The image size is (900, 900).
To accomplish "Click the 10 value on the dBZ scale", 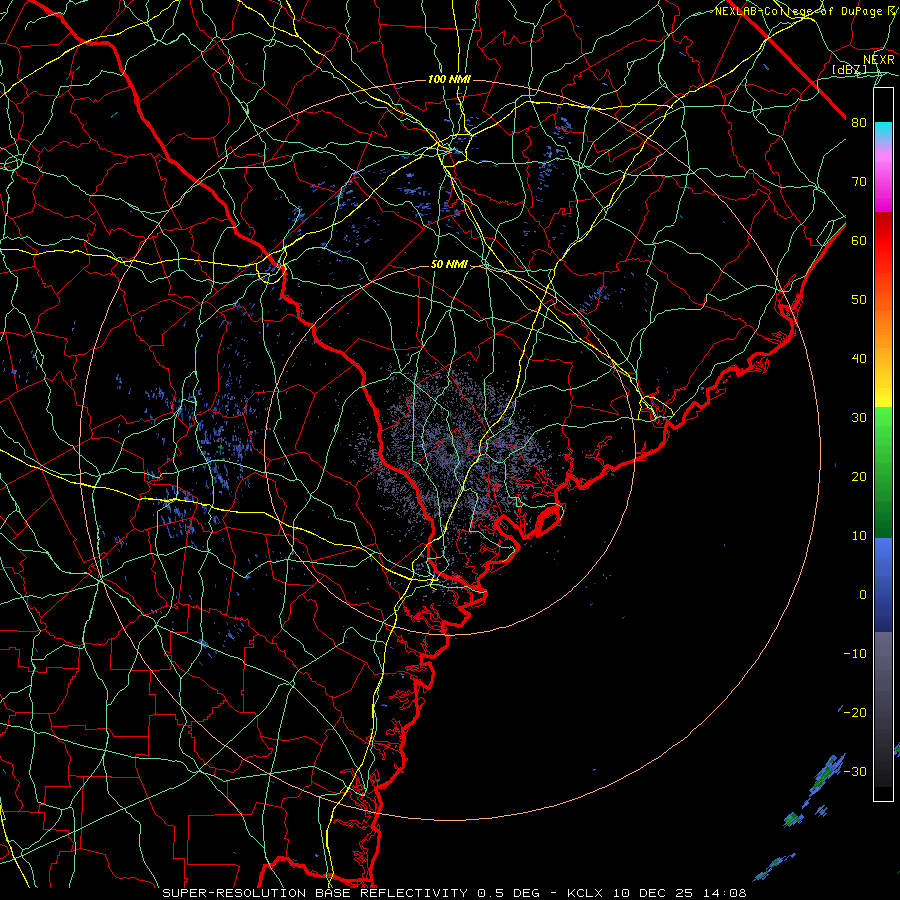I will [859, 536].
